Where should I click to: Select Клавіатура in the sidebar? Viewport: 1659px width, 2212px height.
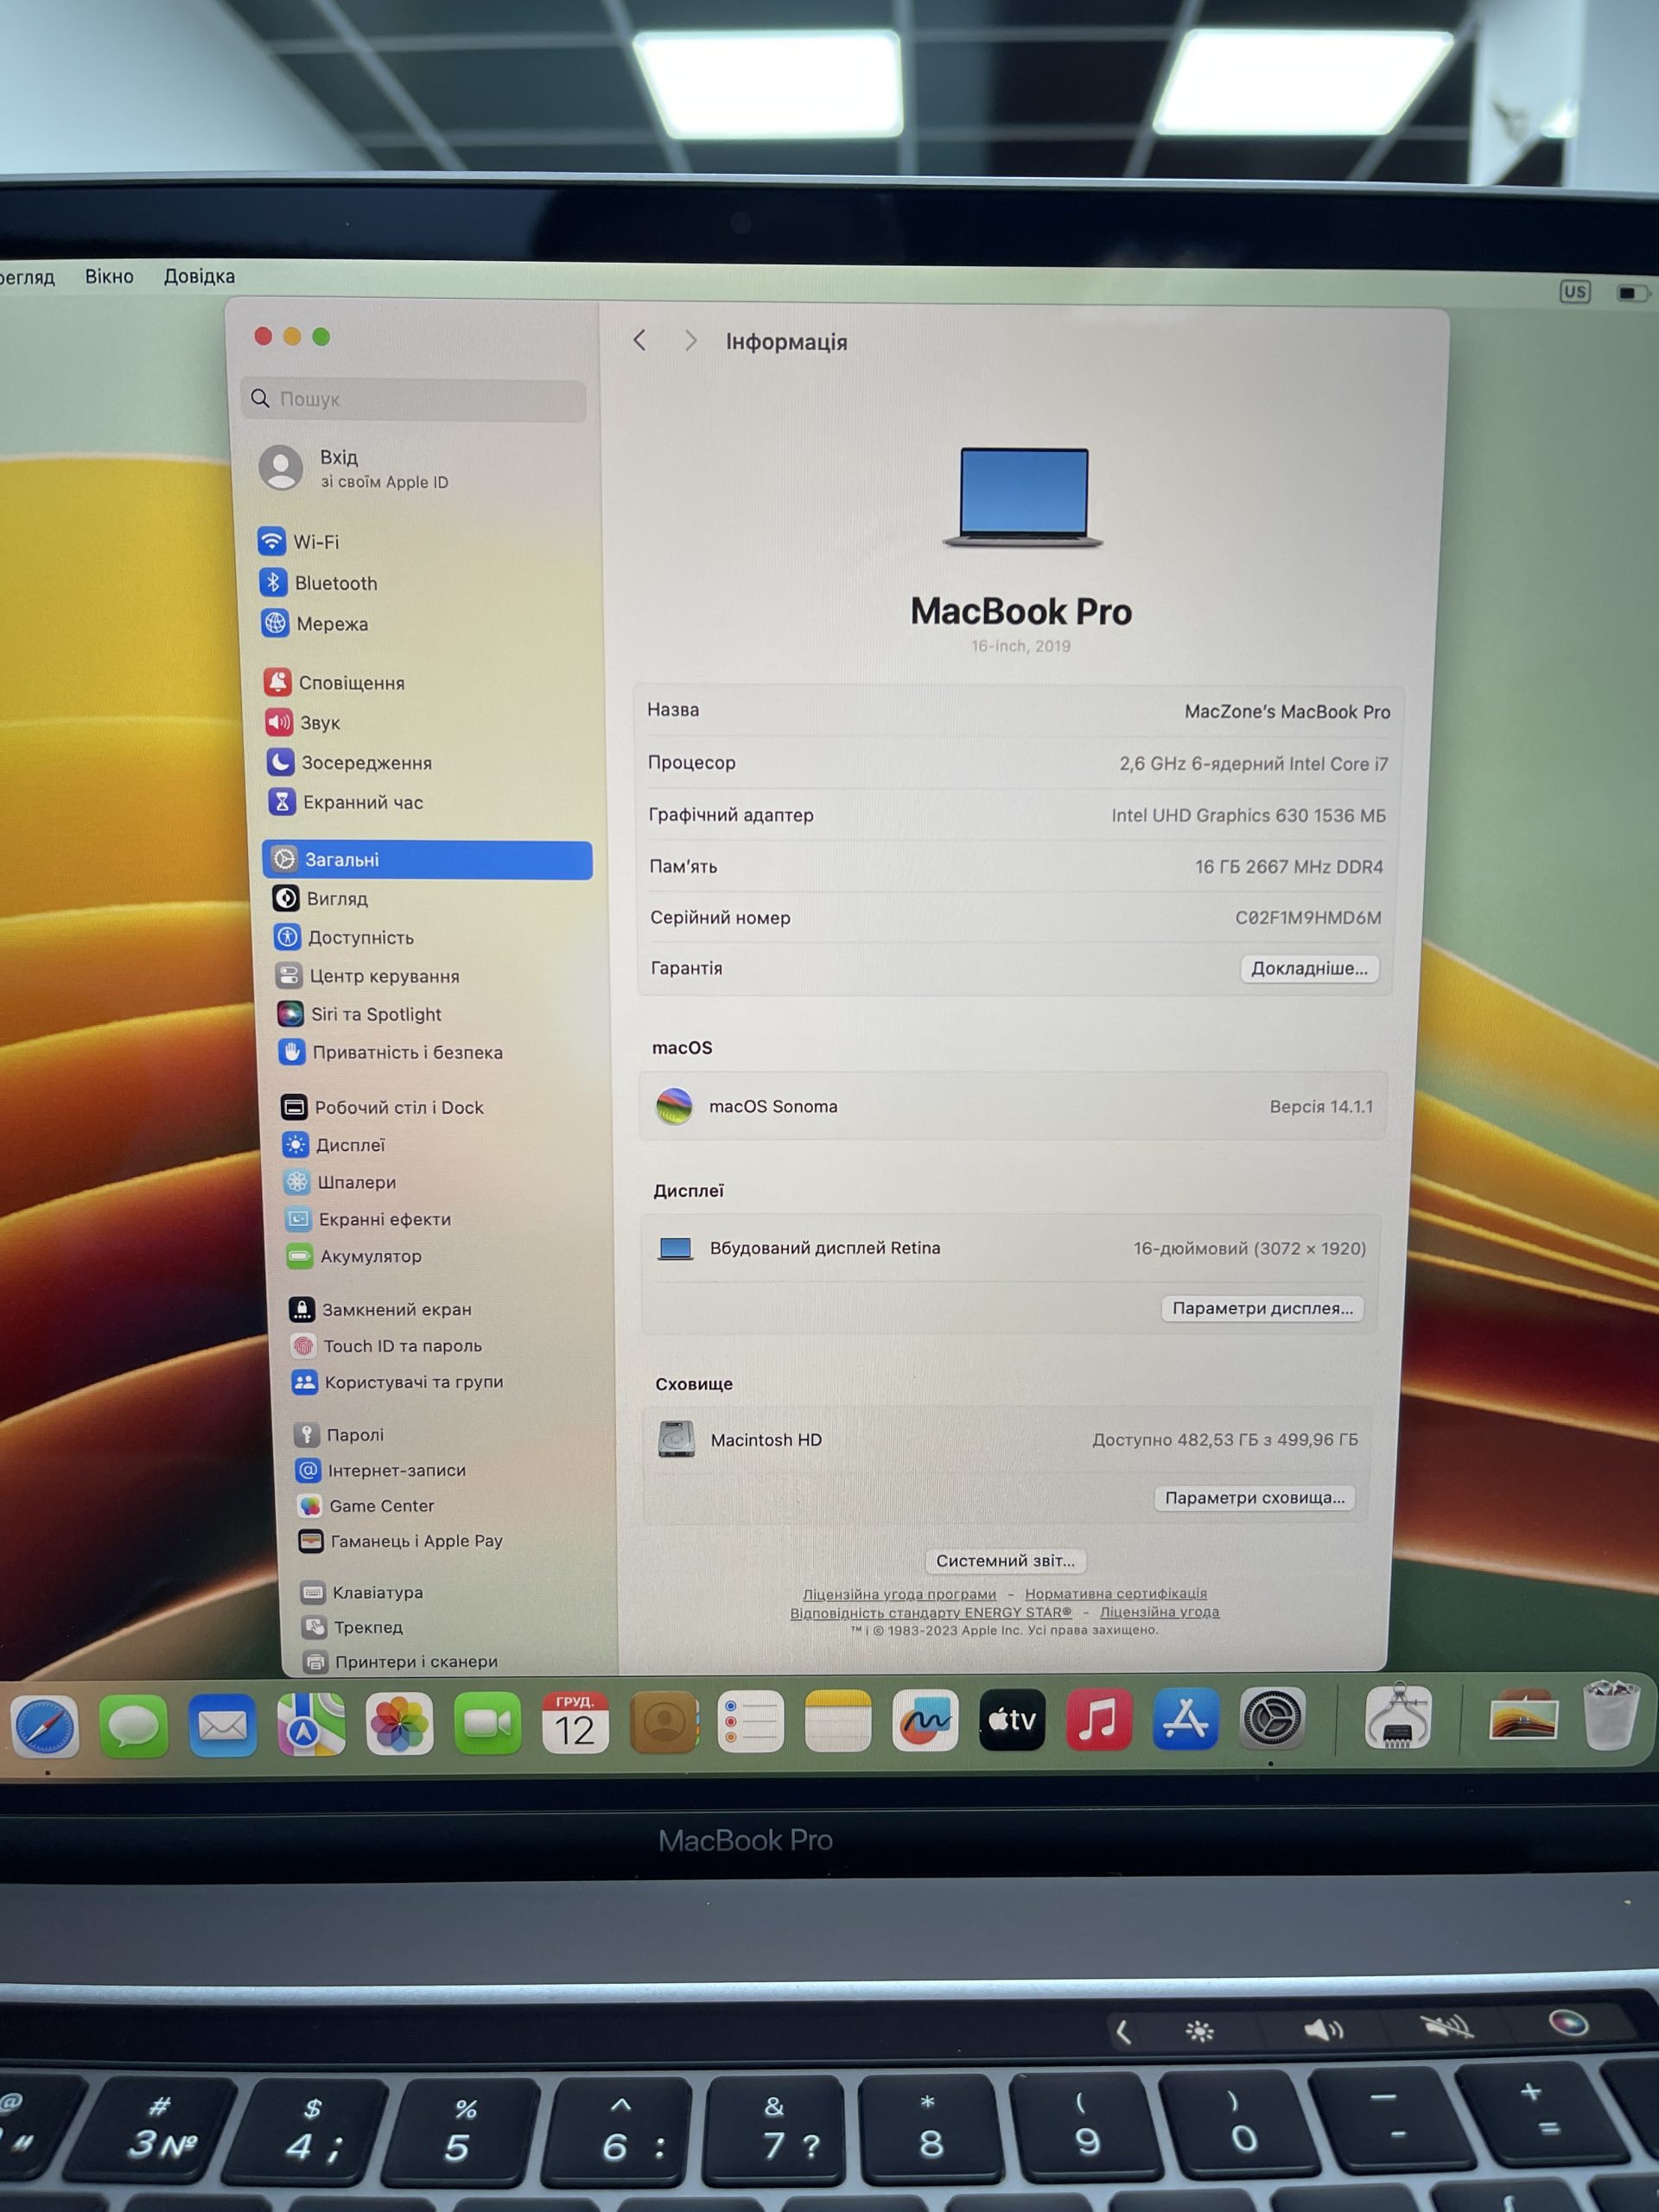pyautogui.click(x=363, y=1592)
